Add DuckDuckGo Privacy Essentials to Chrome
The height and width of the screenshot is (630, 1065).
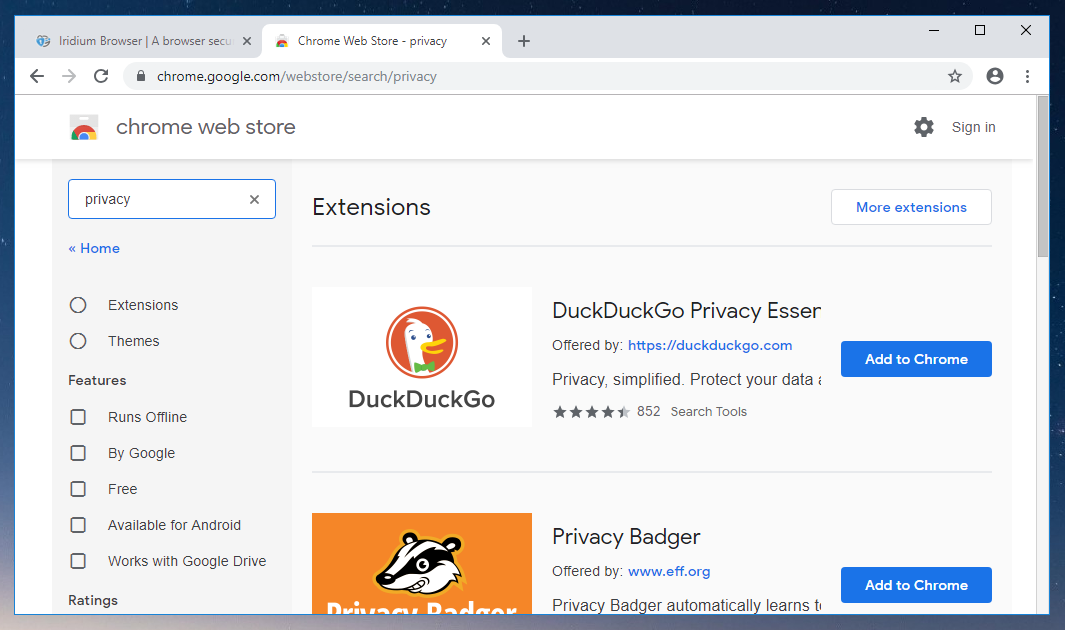(x=916, y=359)
